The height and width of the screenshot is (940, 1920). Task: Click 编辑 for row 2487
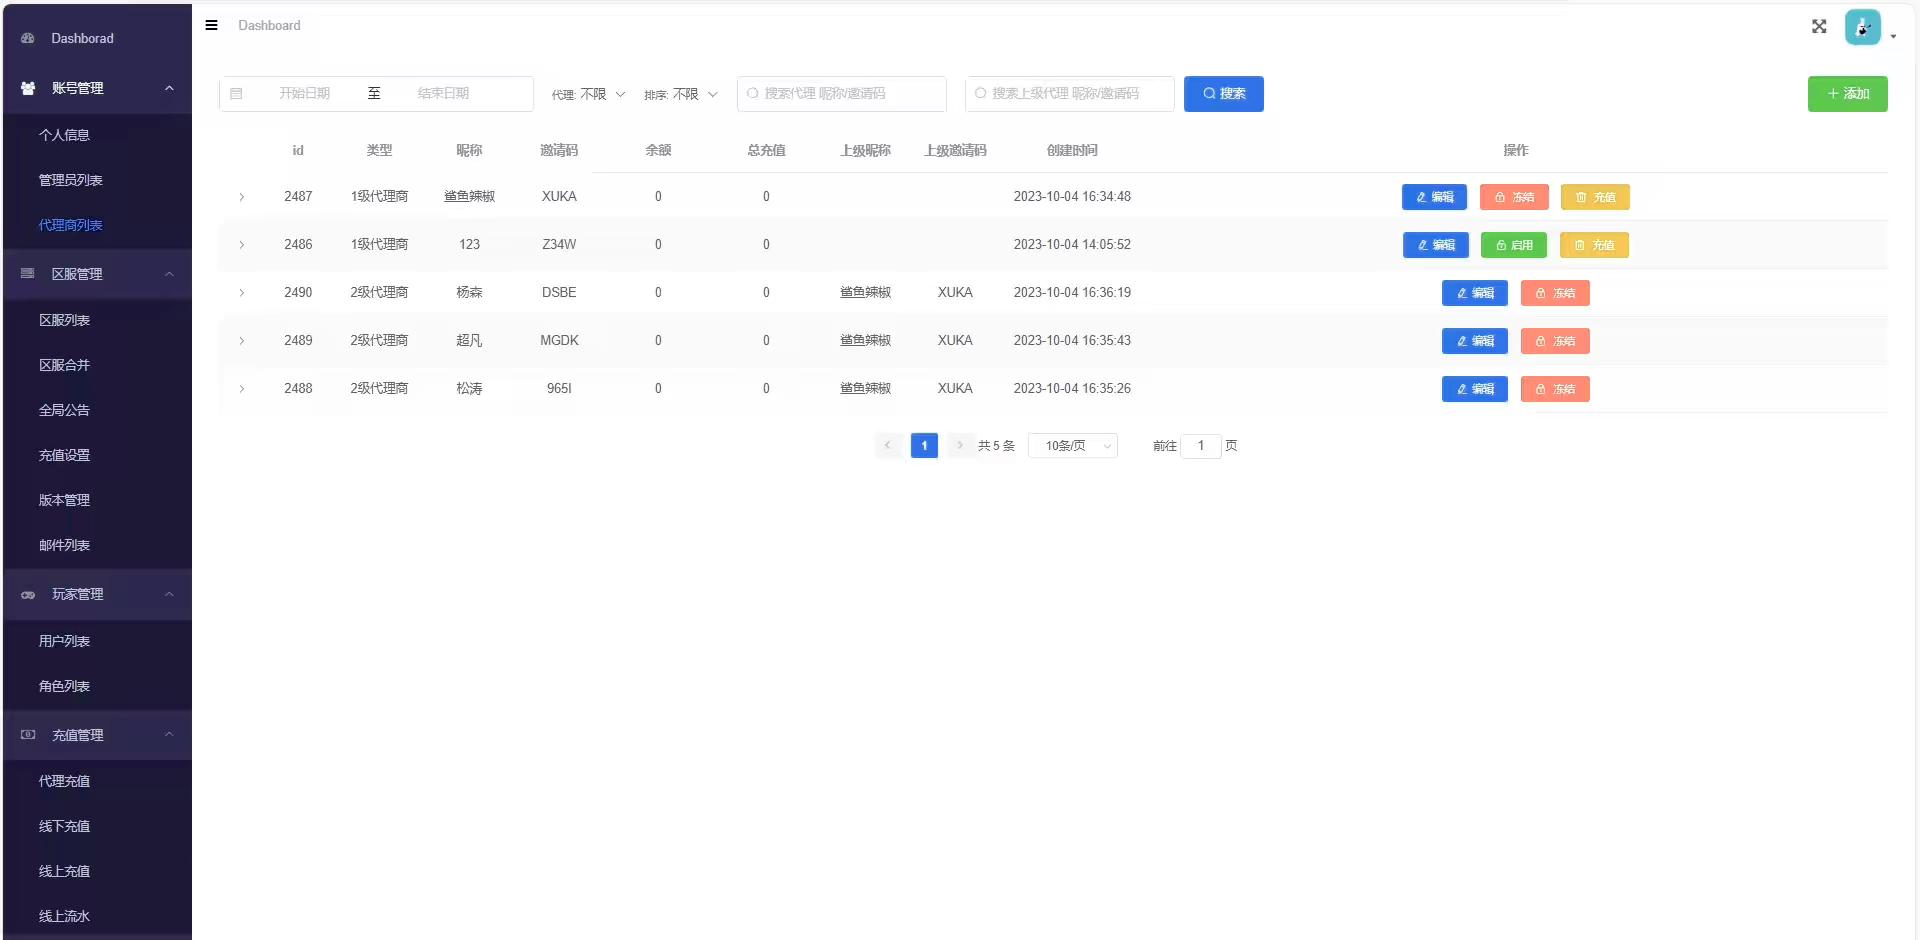point(1434,197)
